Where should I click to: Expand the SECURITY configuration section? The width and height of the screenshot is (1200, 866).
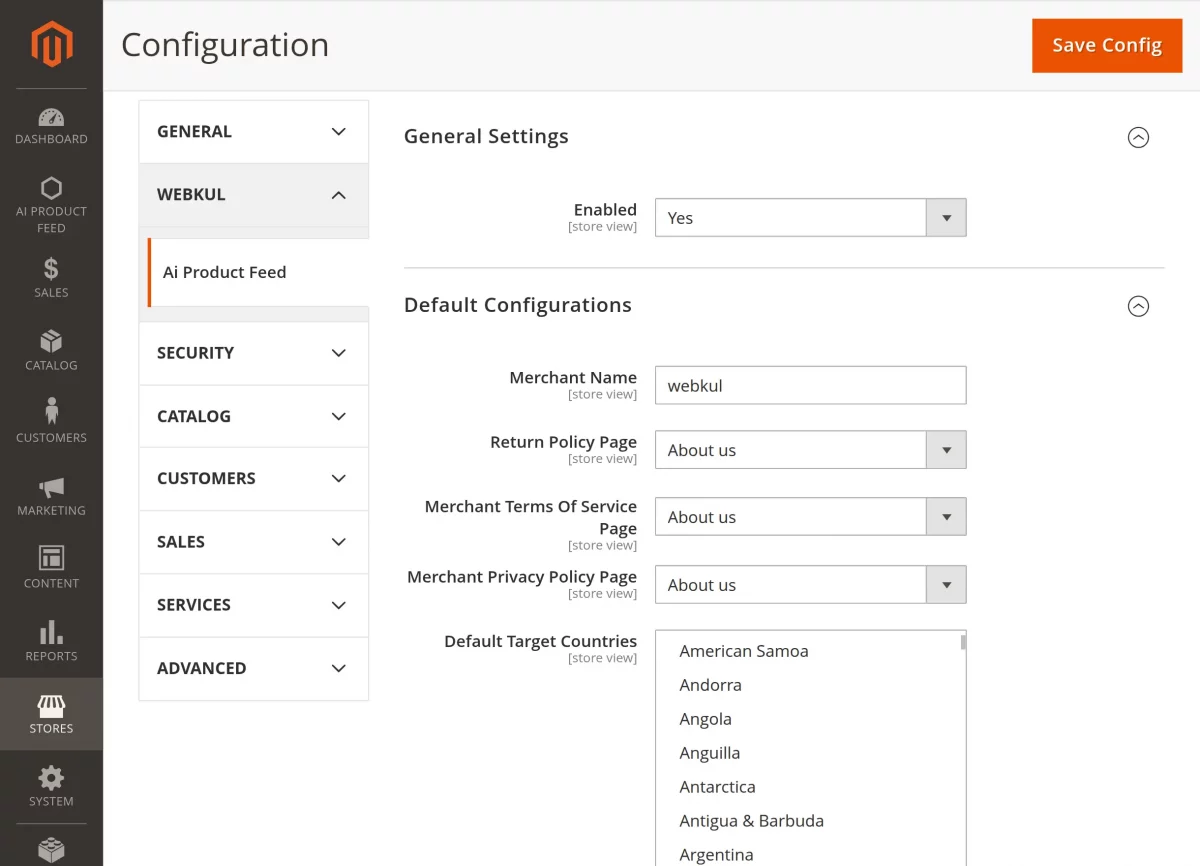[253, 353]
